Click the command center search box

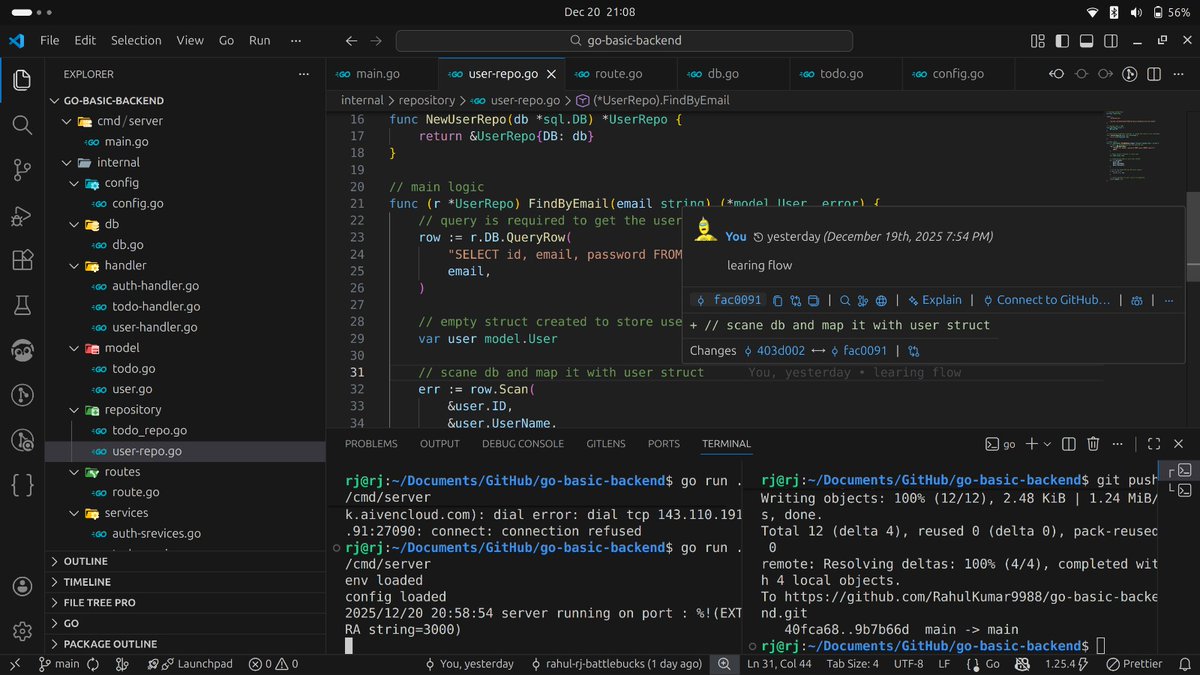pos(624,41)
